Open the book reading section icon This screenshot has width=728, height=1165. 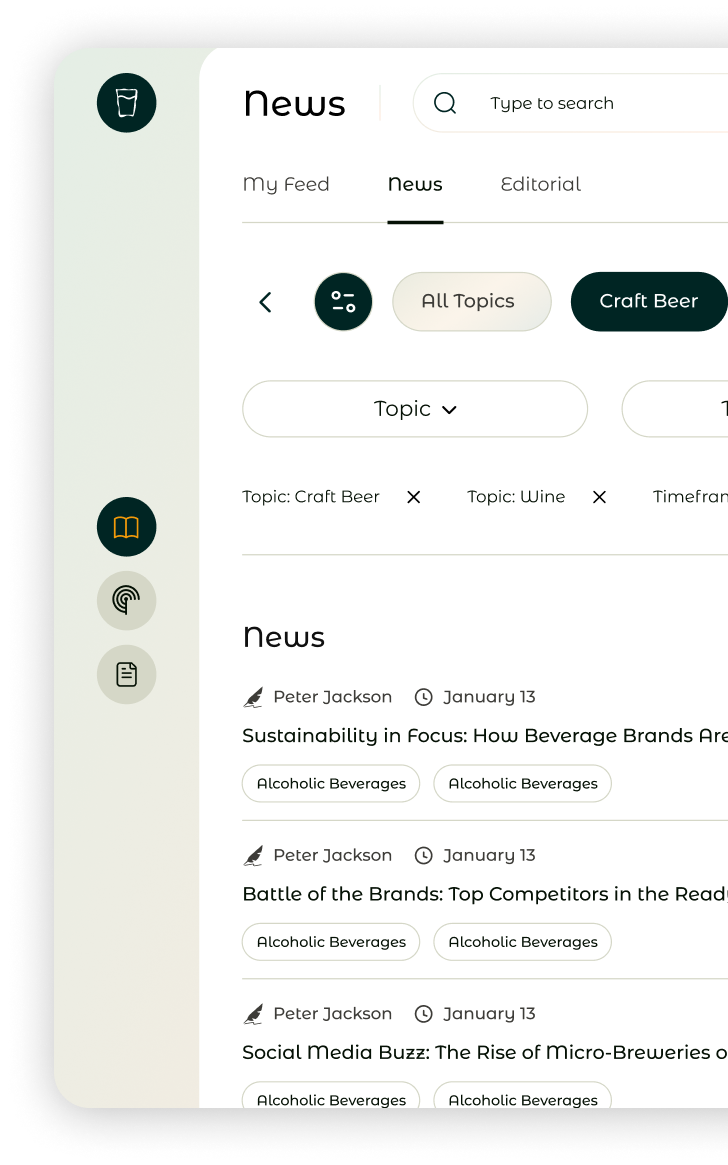pyautogui.click(x=127, y=527)
